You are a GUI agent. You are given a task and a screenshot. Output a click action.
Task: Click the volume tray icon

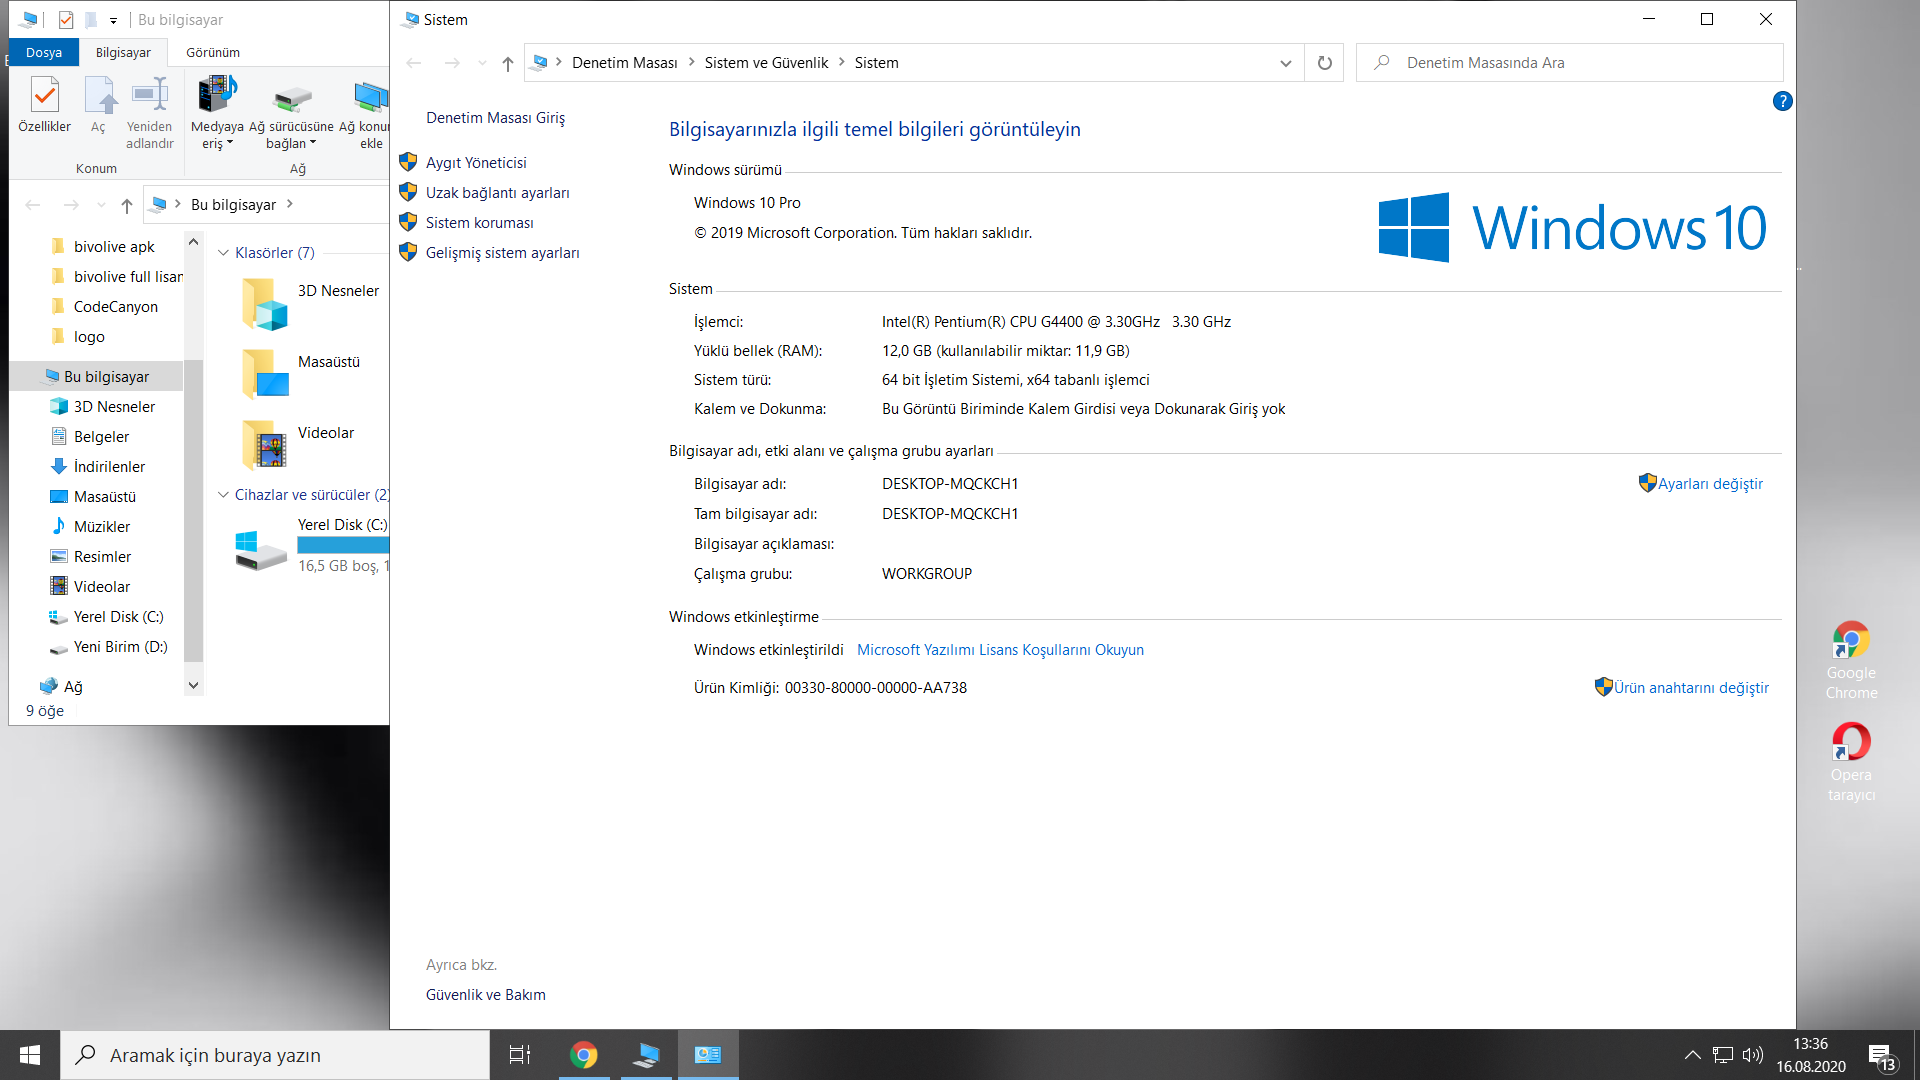(x=1752, y=1055)
